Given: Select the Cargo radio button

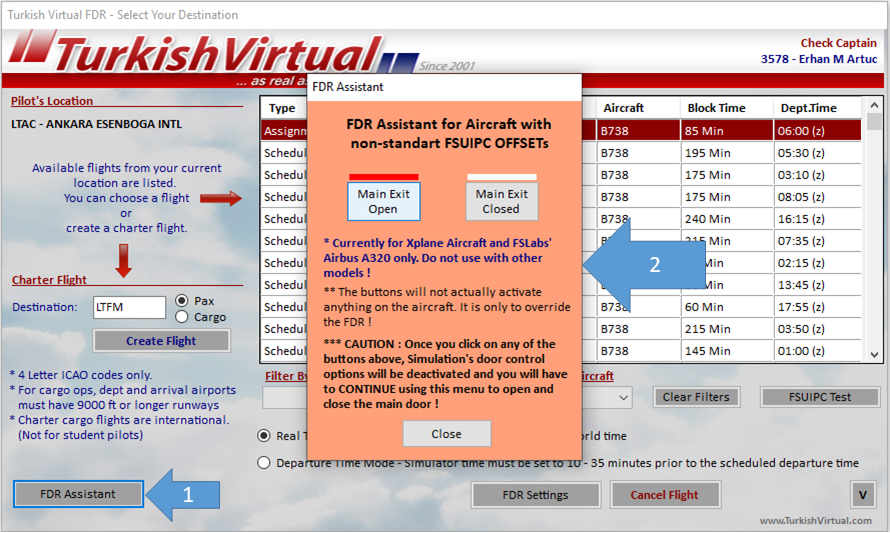Looking at the screenshot, I should pos(182,317).
